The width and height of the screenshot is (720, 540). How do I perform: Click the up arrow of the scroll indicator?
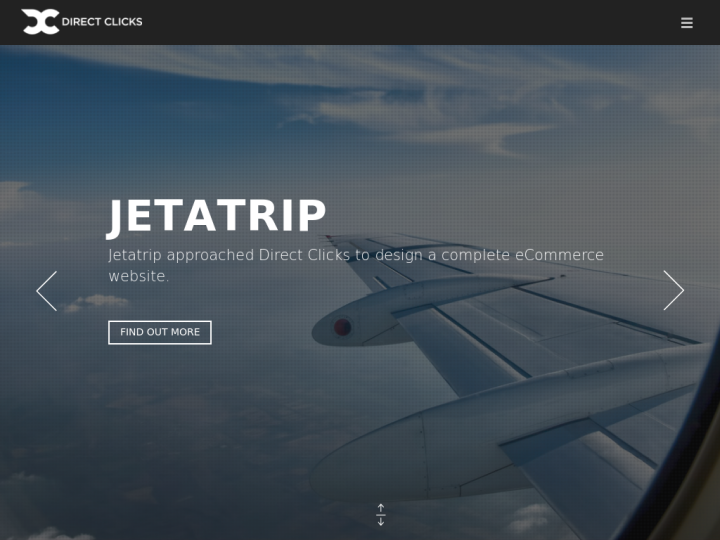click(x=381, y=508)
